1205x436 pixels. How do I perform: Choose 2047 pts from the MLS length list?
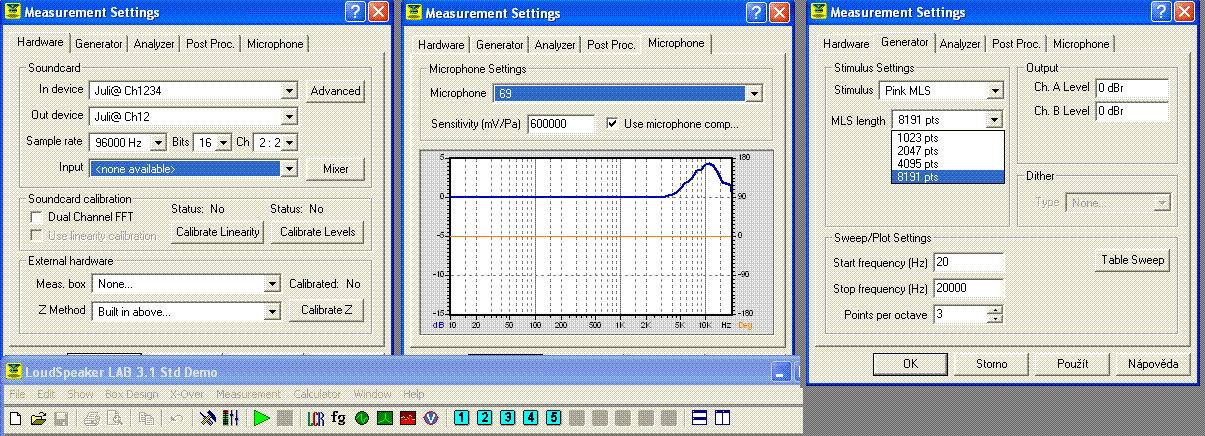[946, 151]
